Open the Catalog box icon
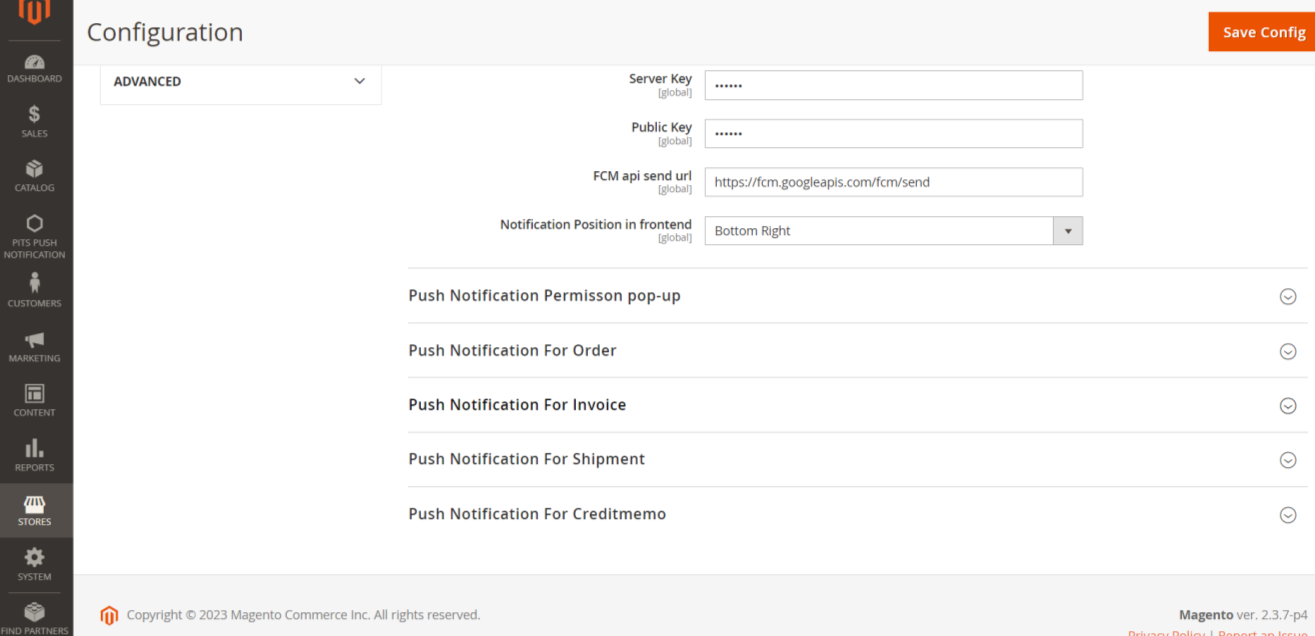 click(x=35, y=169)
